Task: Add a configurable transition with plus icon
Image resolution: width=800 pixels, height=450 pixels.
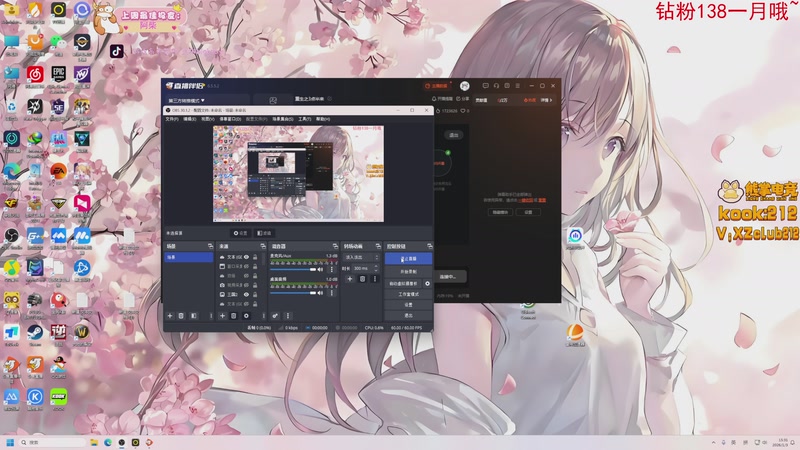Action: point(350,279)
